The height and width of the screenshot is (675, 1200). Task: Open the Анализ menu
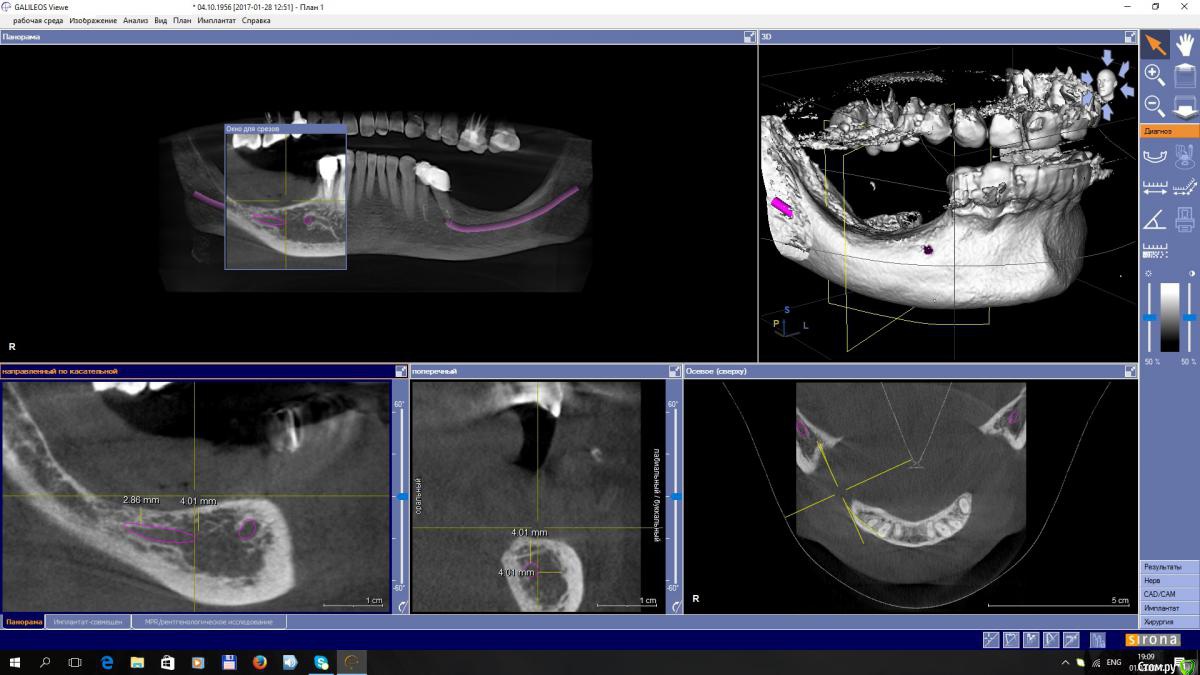(x=135, y=20)
